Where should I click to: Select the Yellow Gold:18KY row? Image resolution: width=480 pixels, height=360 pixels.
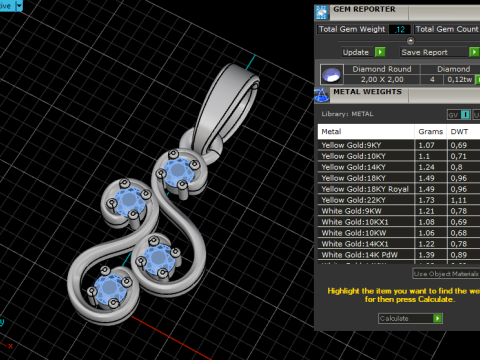coord(399,178)
